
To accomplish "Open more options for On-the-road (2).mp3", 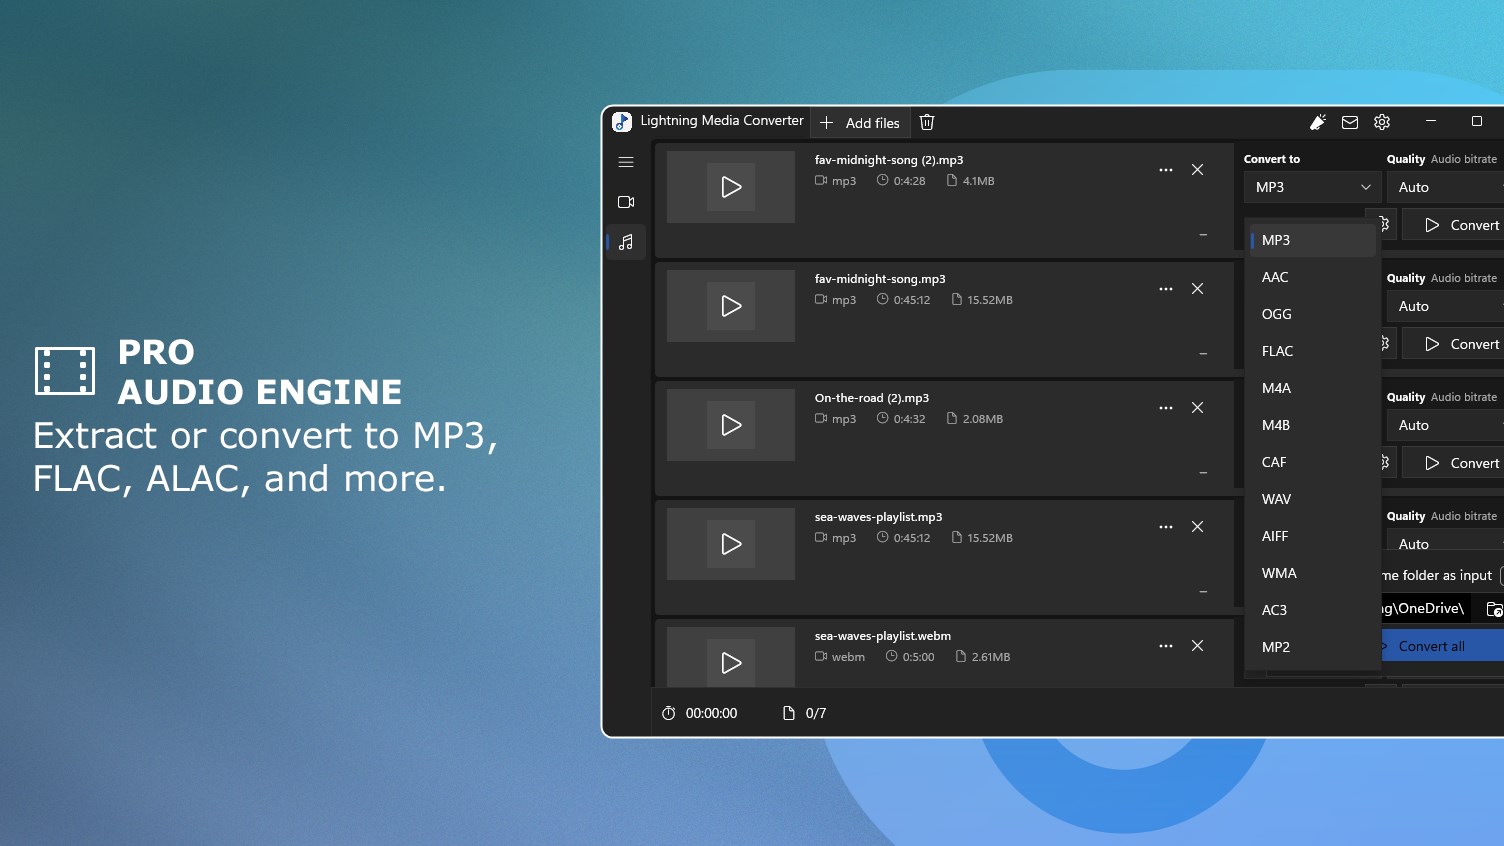I will click(x=1166, y=408).
